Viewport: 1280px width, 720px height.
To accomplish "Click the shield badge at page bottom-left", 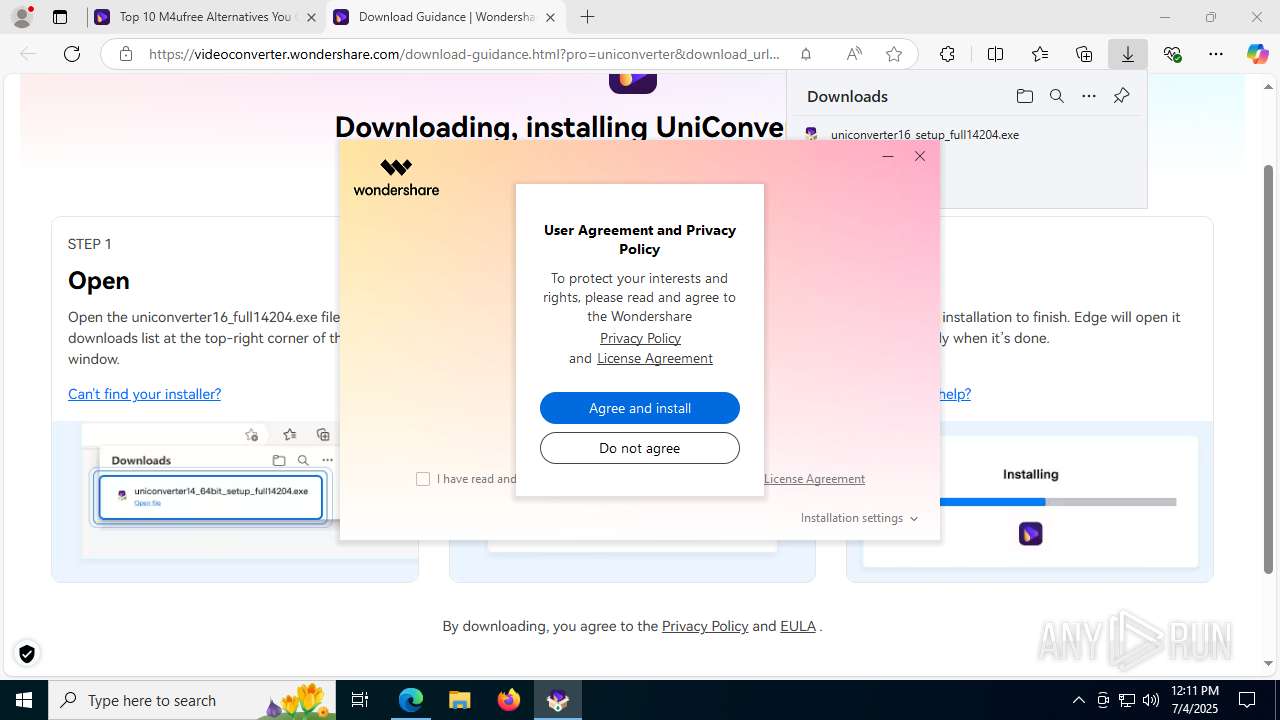I will click(27, 653).
